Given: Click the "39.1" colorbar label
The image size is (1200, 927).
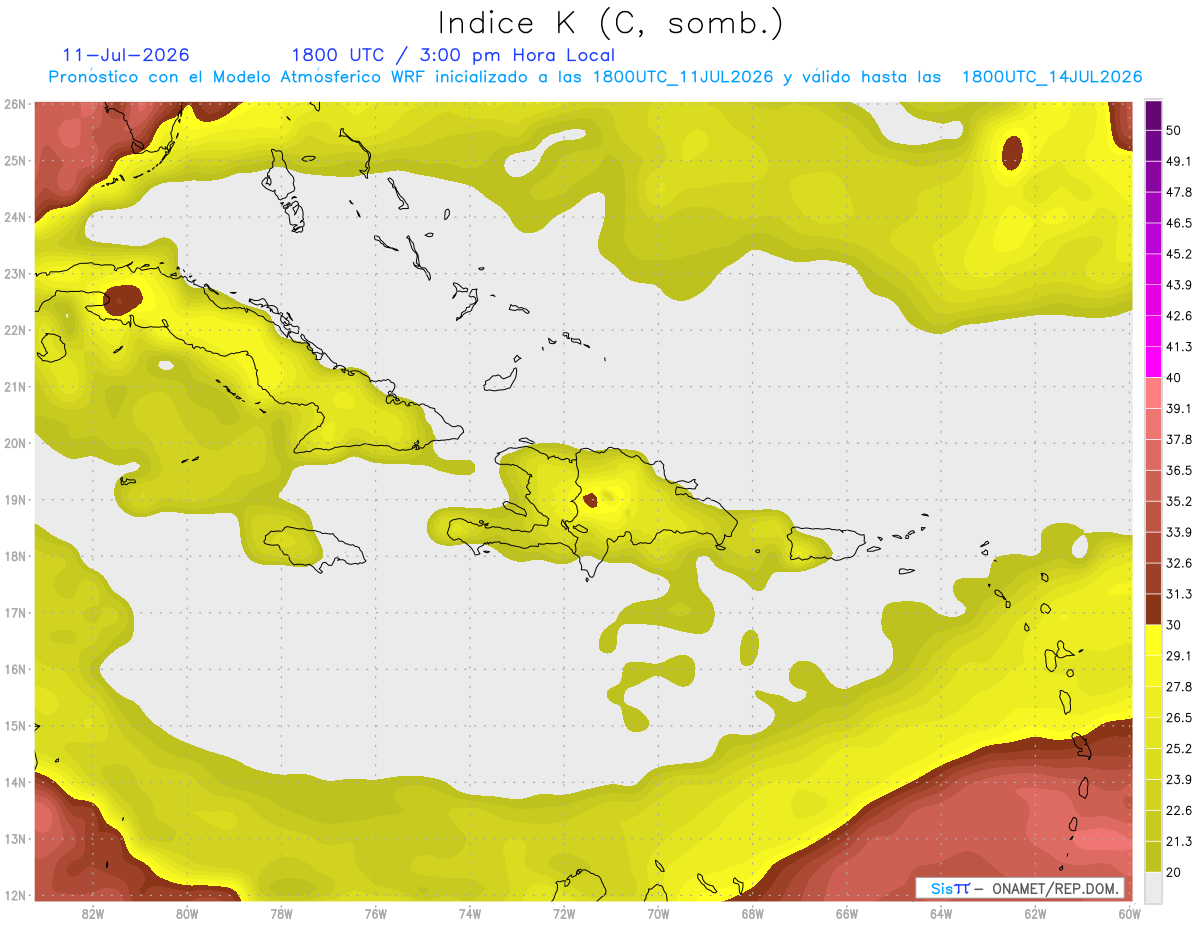Looking at the screenshot, I should 1179,408.
